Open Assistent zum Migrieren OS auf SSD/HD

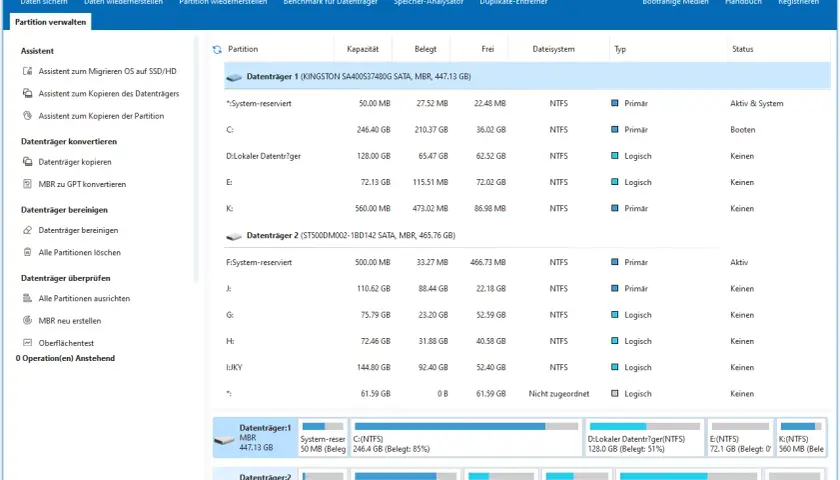tap(107, 71)
